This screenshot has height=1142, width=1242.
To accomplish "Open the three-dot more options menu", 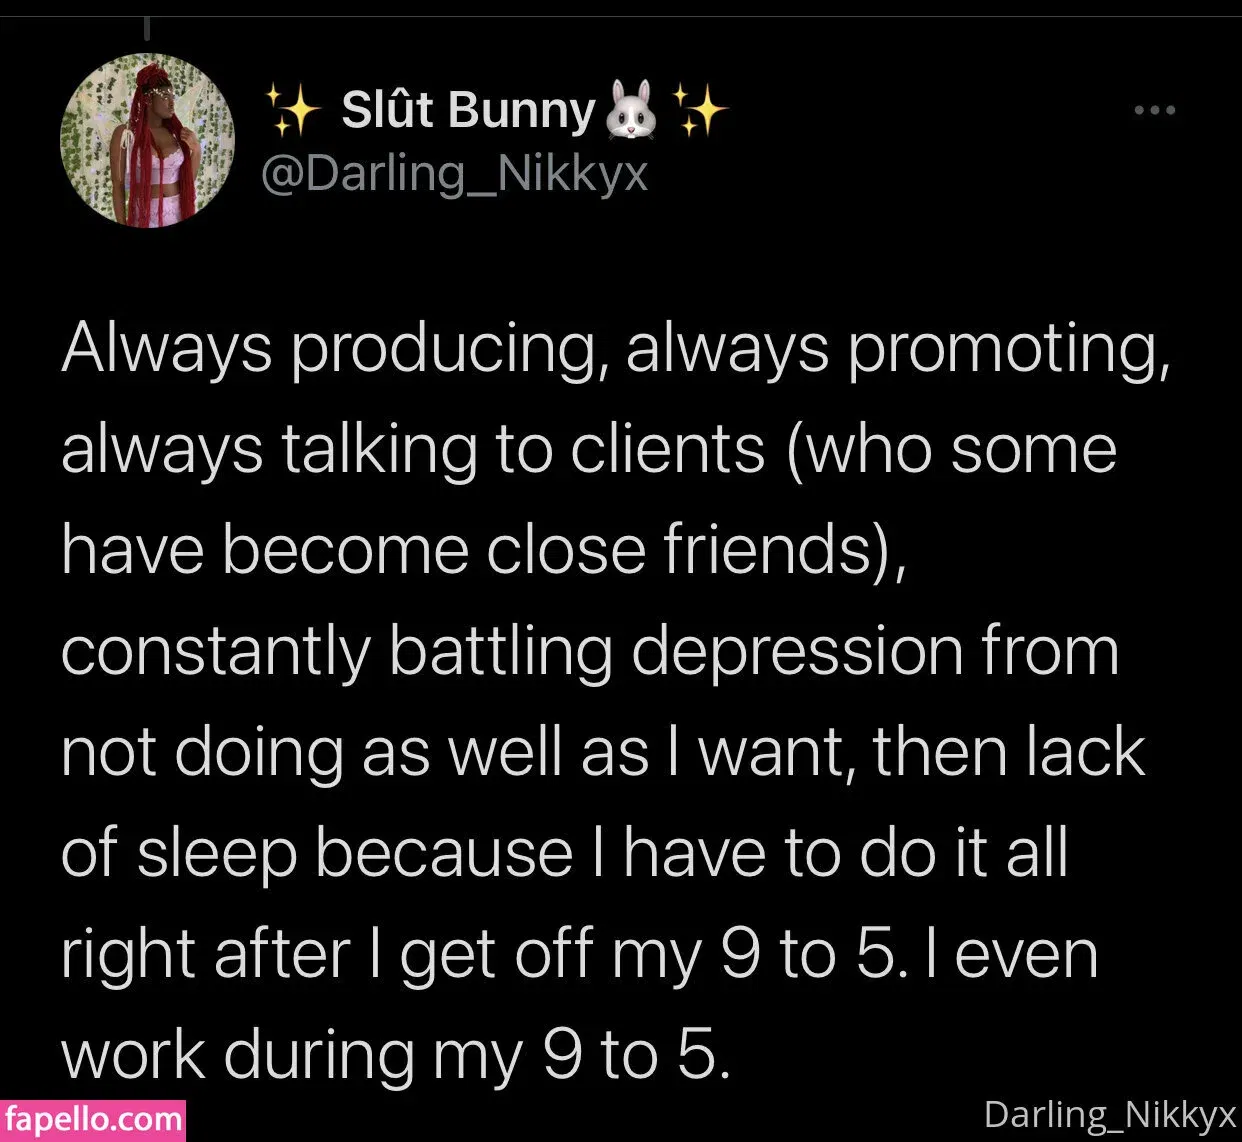I will click(x=1155, y=110).
